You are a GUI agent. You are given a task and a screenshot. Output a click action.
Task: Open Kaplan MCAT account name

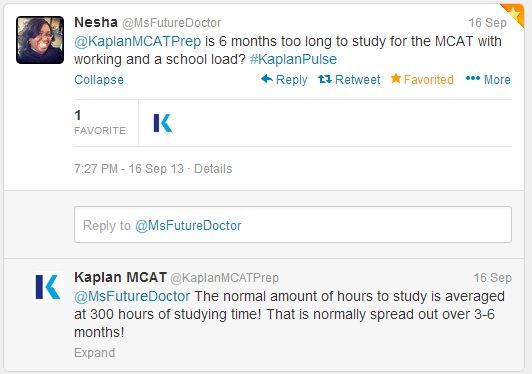120,277
